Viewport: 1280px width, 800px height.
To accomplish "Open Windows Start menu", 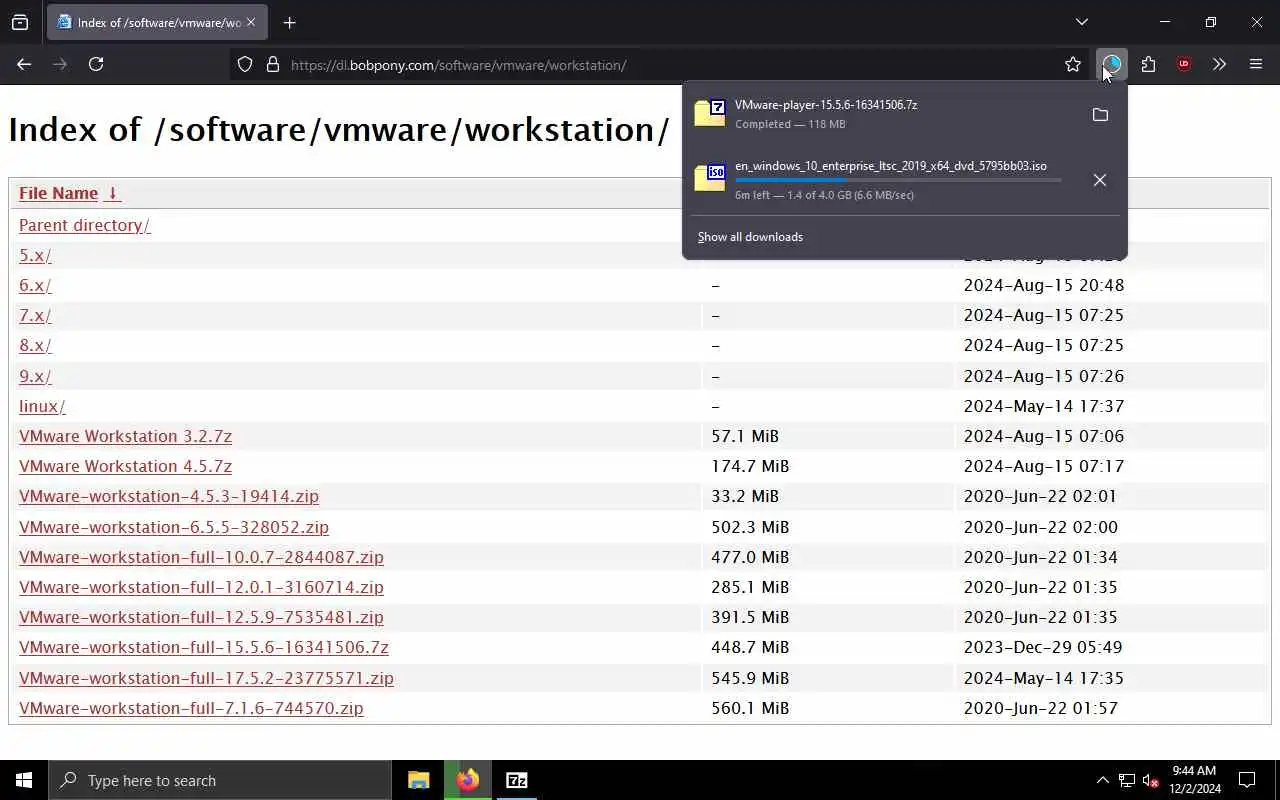I will [x=24, y=780].
